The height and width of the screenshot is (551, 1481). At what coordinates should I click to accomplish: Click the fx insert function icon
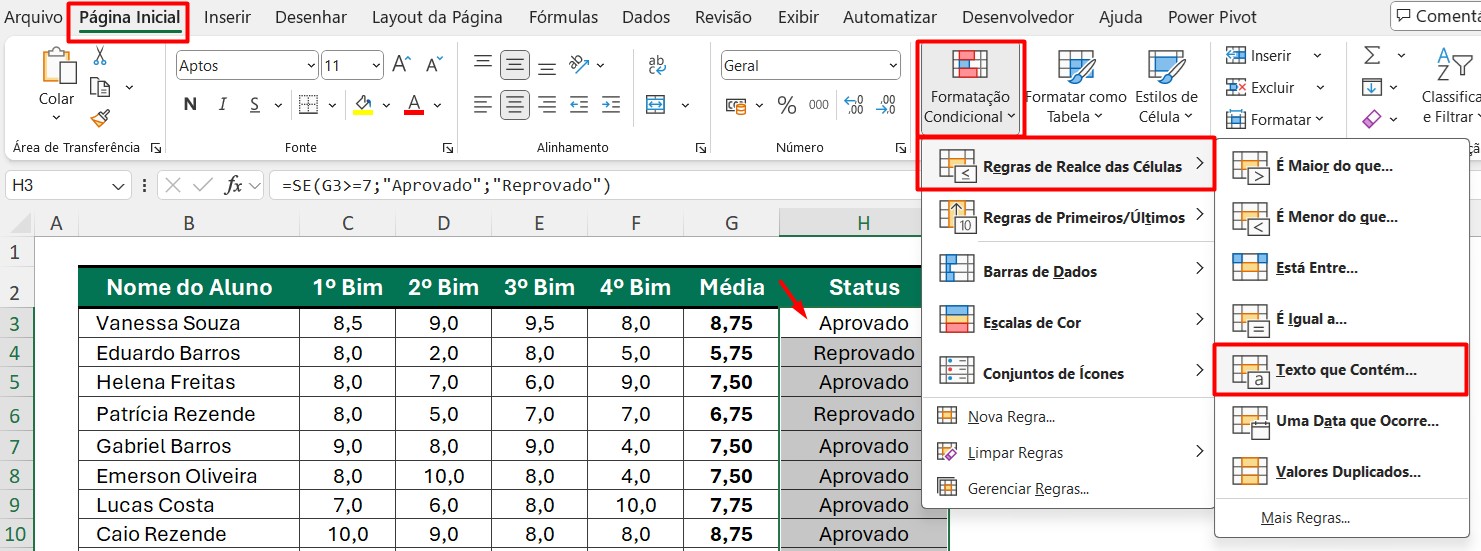[x=234, y=185]
